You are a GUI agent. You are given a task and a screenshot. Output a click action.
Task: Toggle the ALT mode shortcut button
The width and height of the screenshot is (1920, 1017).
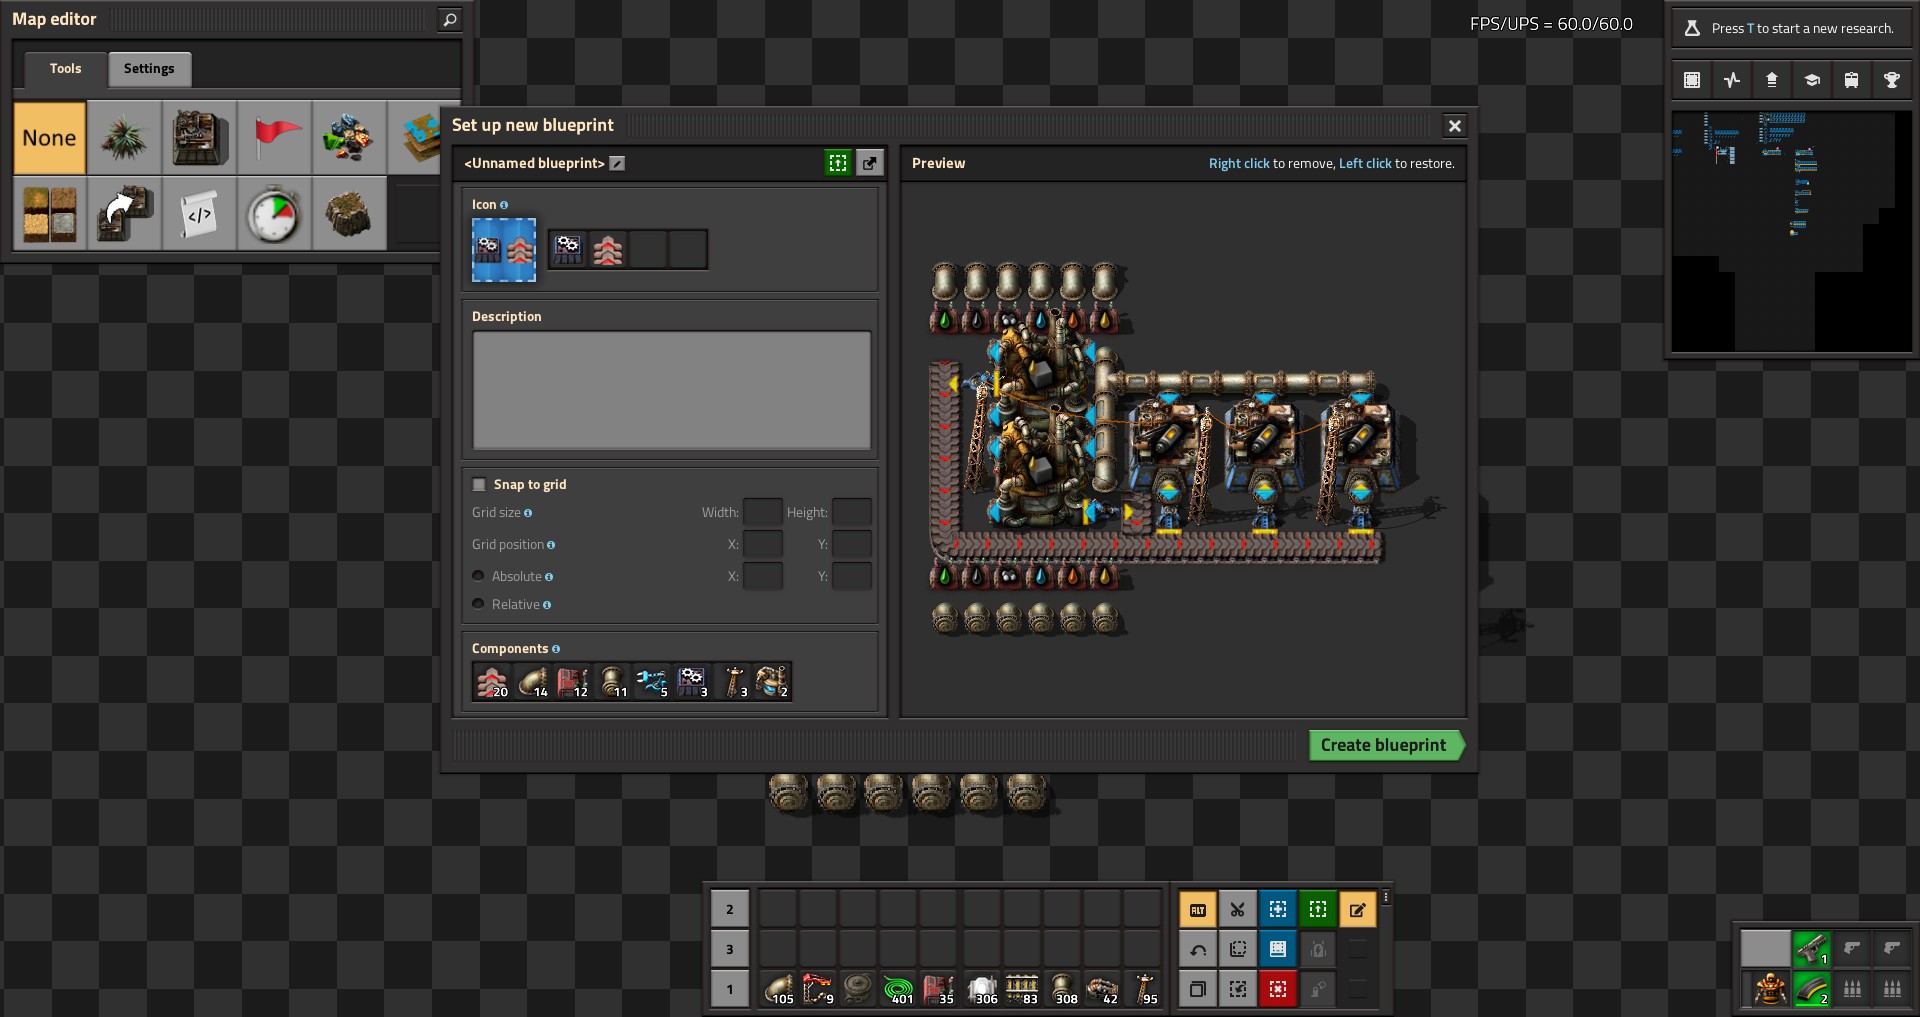coord(1198,909)
